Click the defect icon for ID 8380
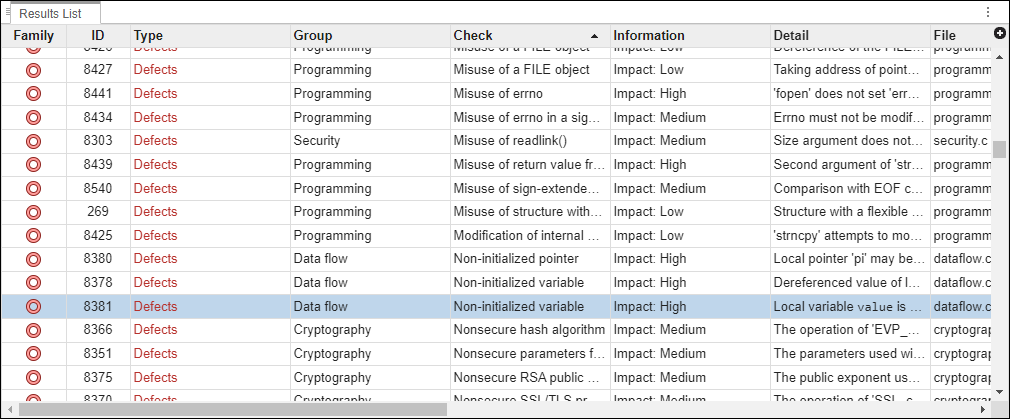This screenshot has height=419, width=1010. coord(33,259)
